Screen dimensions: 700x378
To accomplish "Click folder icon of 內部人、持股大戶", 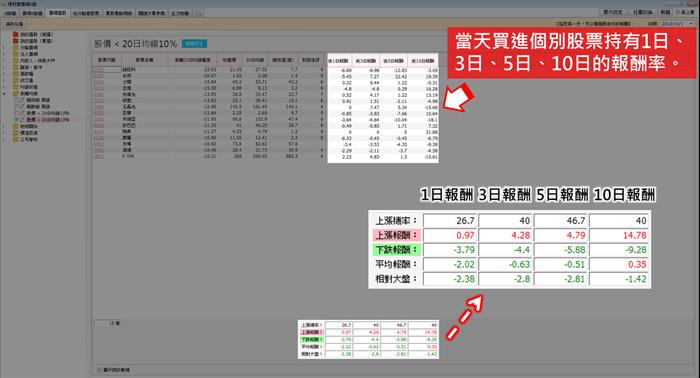I will click(16, 60).
